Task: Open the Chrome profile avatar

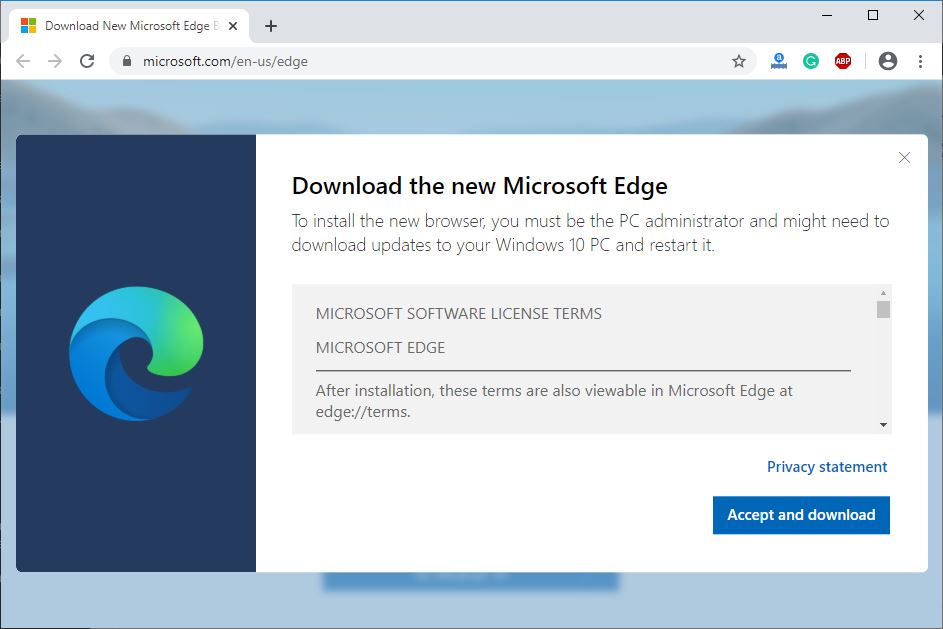Action: click(x=887, y=61)
